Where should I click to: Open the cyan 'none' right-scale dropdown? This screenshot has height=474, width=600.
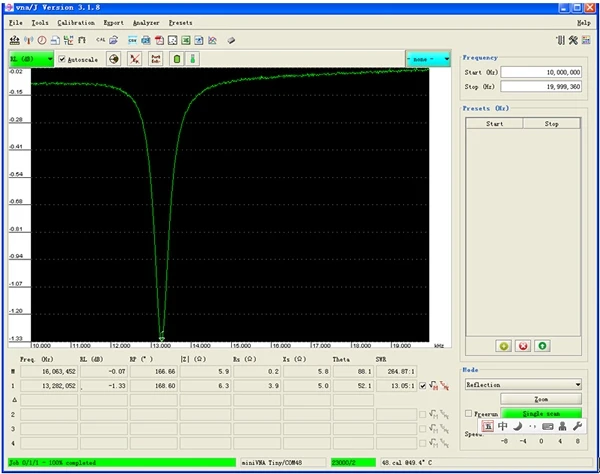coord(428,59)
